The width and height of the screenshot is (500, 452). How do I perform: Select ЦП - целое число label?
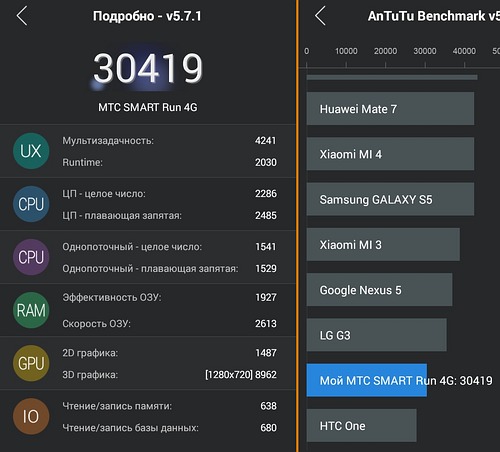click(104, 194)
